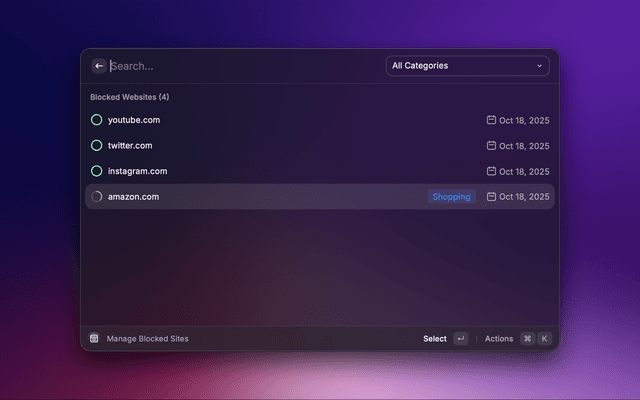640x400 pixels.
Task: Click the amazon.com status circle icon
Action: [96, 197]
